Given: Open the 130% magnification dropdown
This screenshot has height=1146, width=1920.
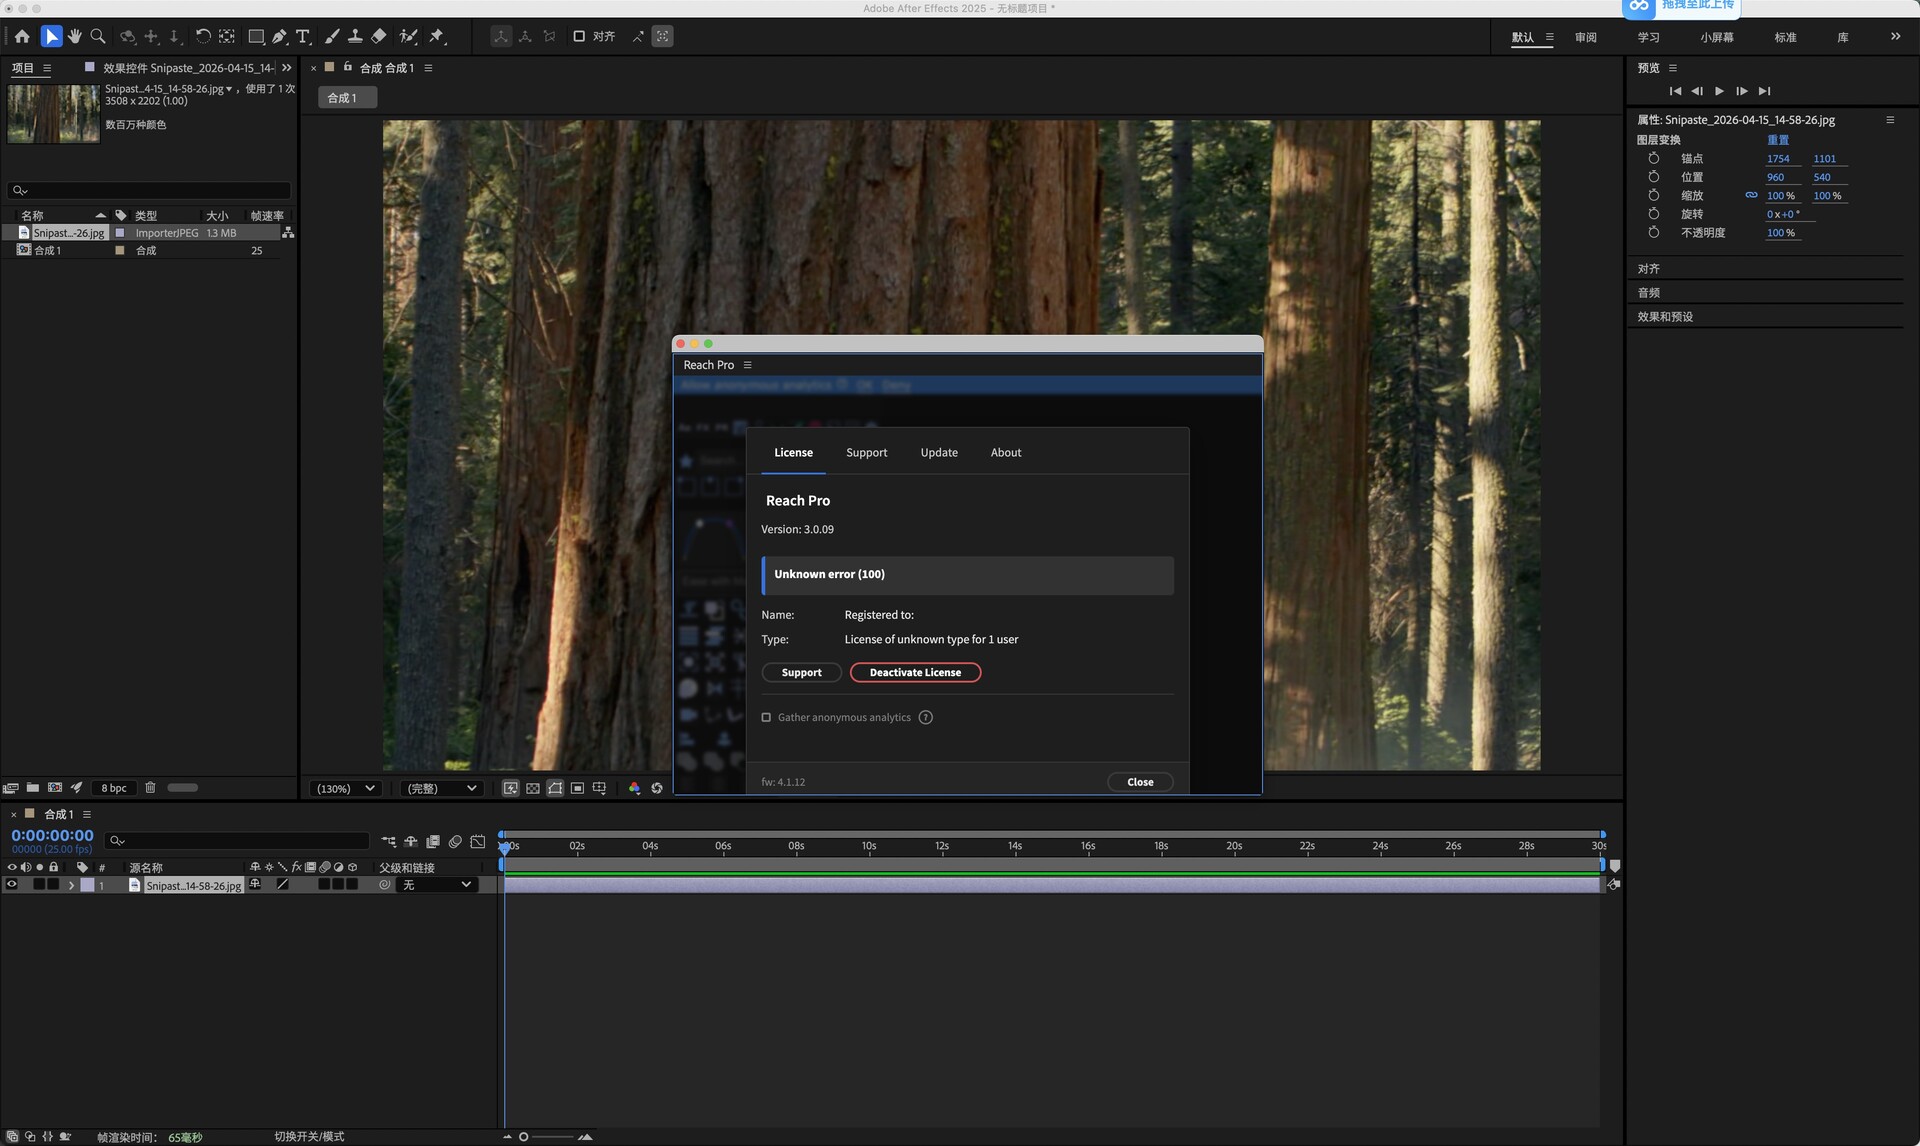Looking at the screenshot, I should (346, 788).
